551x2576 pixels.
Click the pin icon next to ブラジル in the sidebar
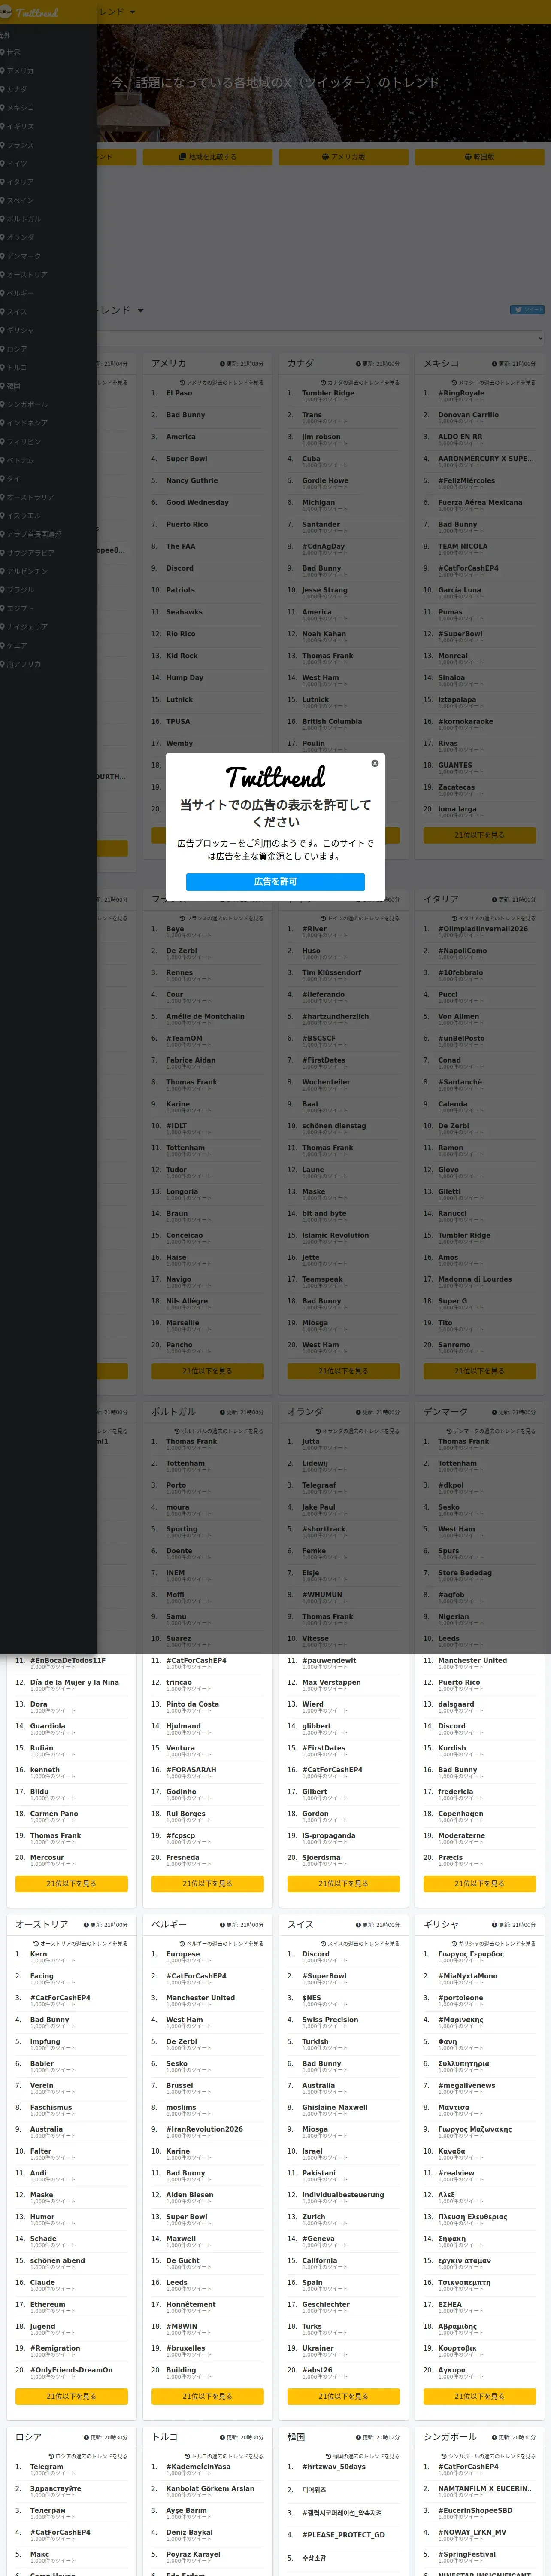click(x=3, y=590)
